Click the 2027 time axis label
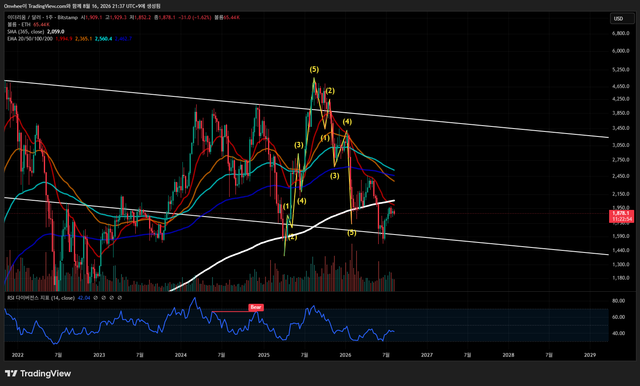Viewport: 640px width, 386px height. [x=427, y=355]
